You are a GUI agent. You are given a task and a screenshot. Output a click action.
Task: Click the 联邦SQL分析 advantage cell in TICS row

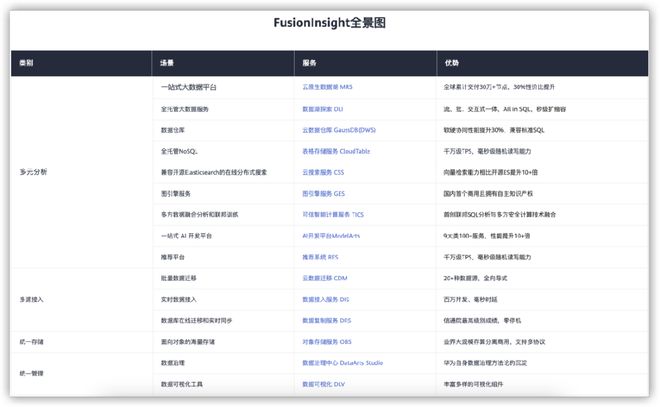coord(500,214)
